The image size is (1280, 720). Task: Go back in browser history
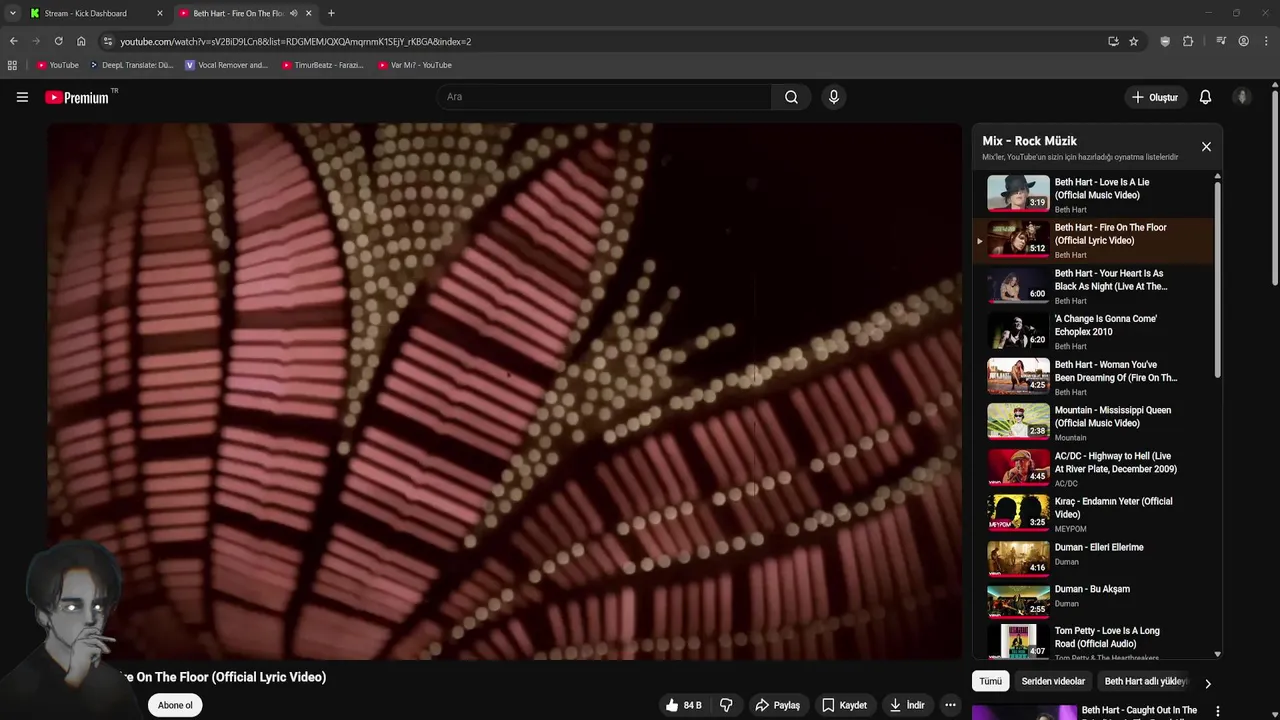(13, 41)
